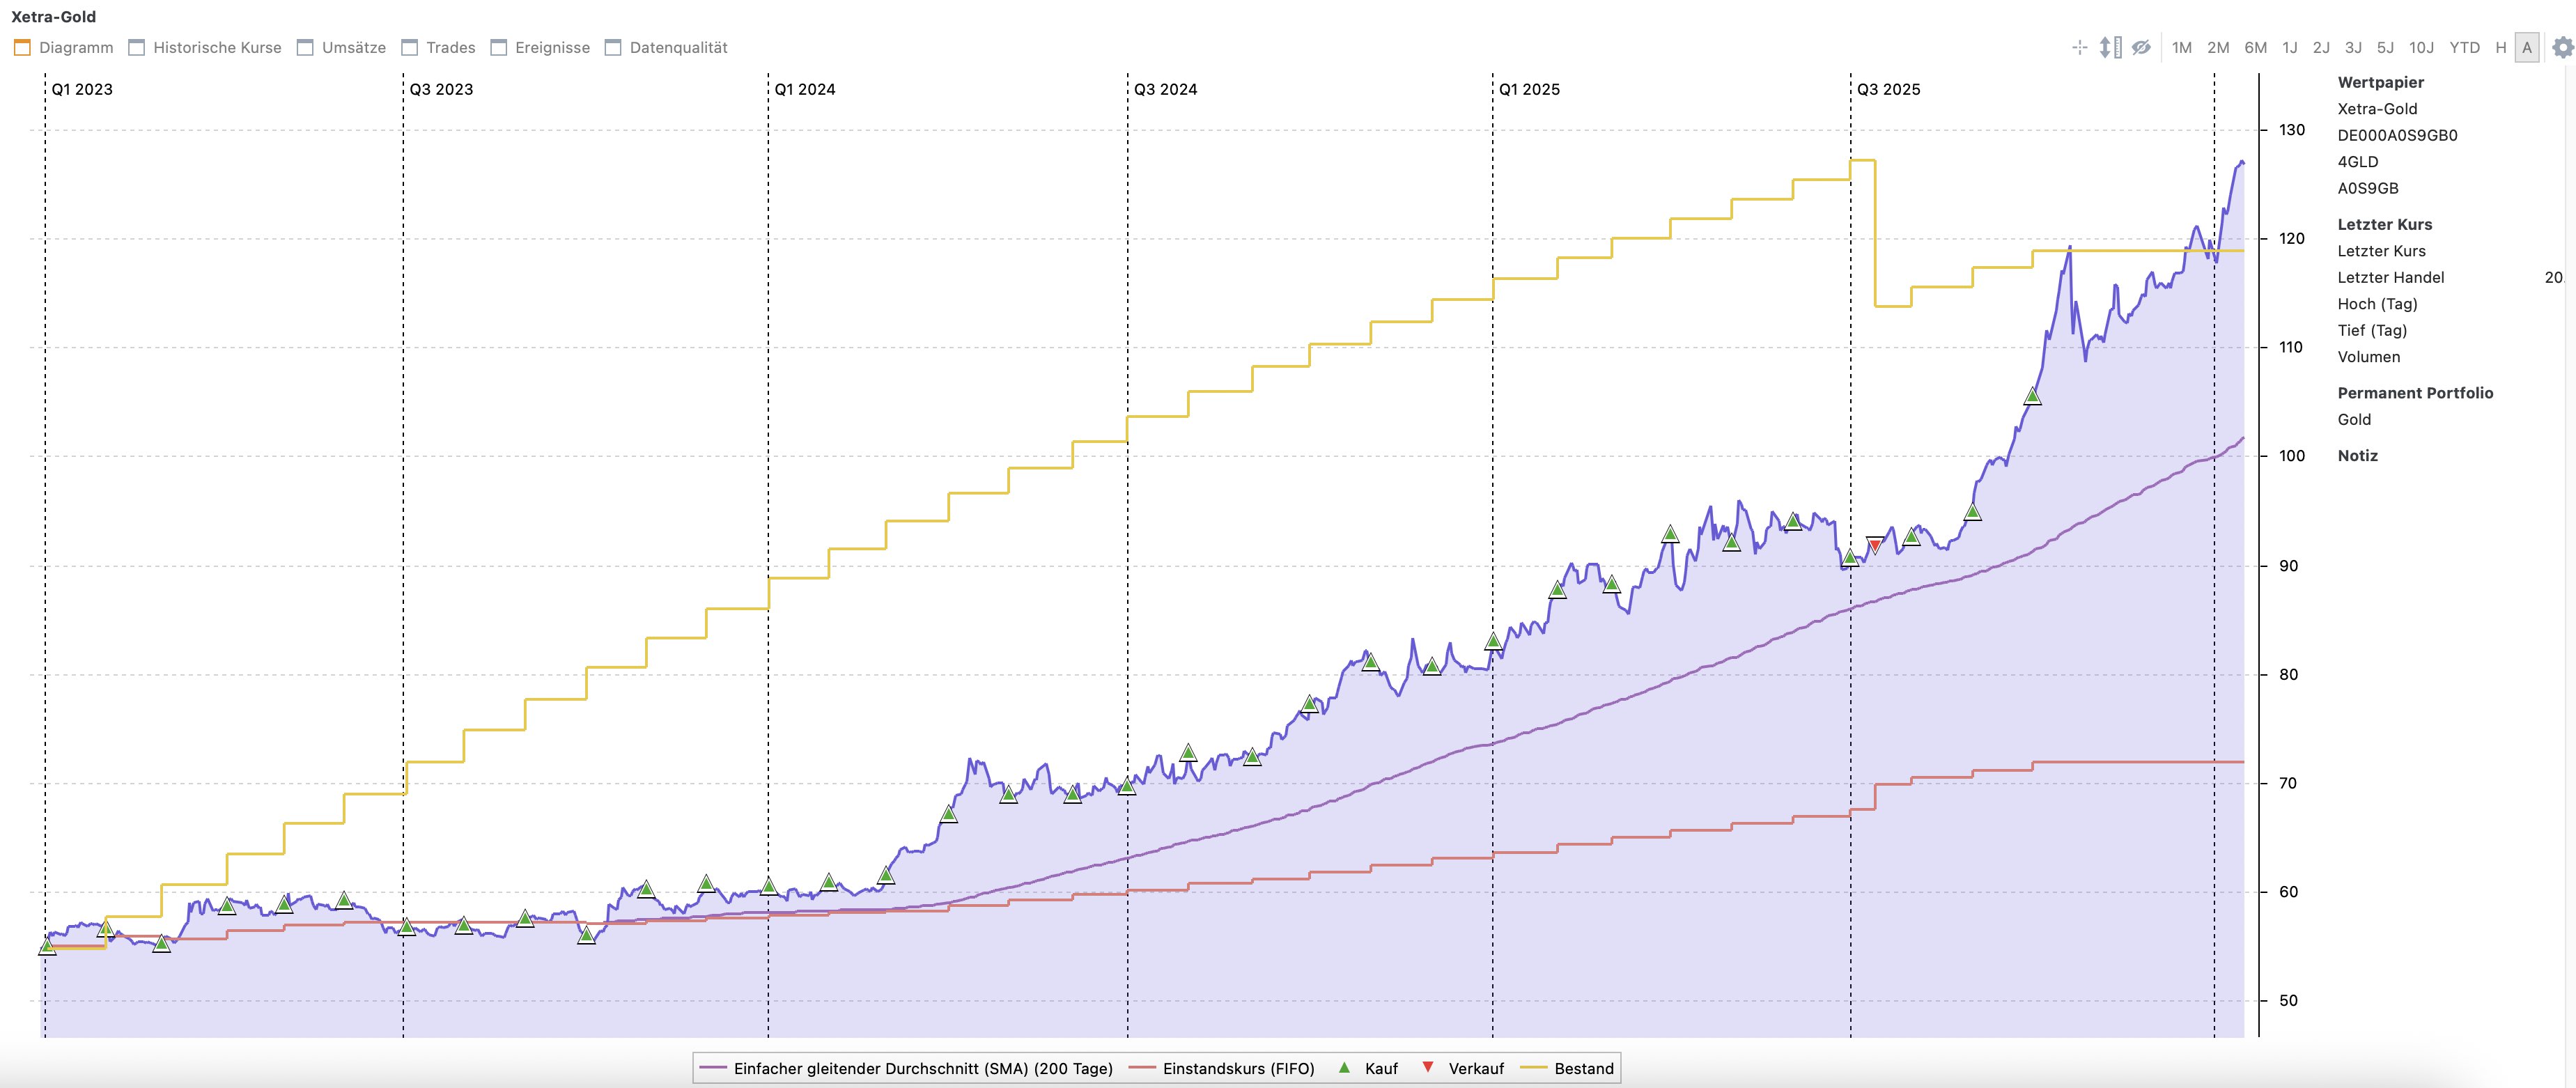Viewport: 2576px width, 1088px height.
Task: Open chart settings via gear icon
Action: pyautogui.click(x=2562, y=47)
